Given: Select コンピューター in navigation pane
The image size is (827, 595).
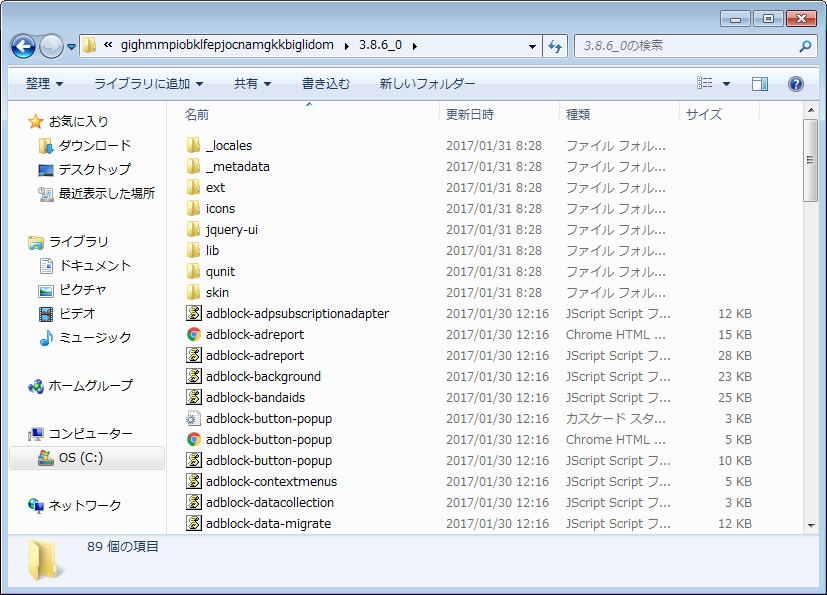Looking at the screenshot, I should tap(90, 434).
